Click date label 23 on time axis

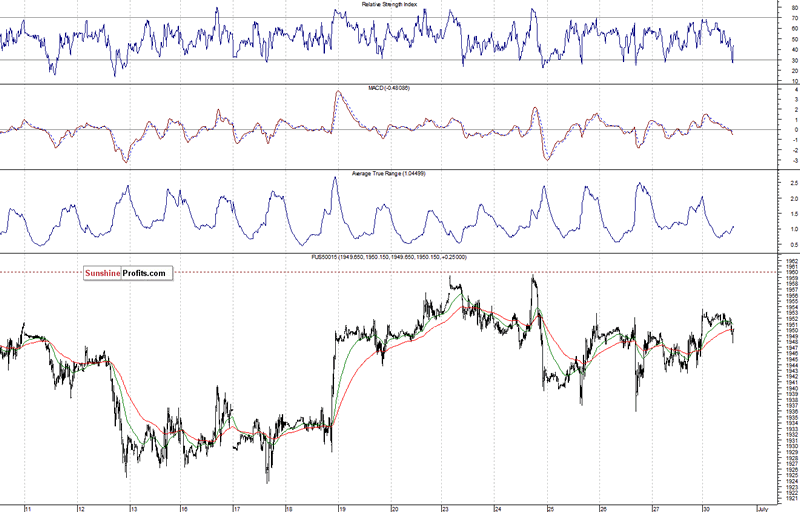(445, 508)
